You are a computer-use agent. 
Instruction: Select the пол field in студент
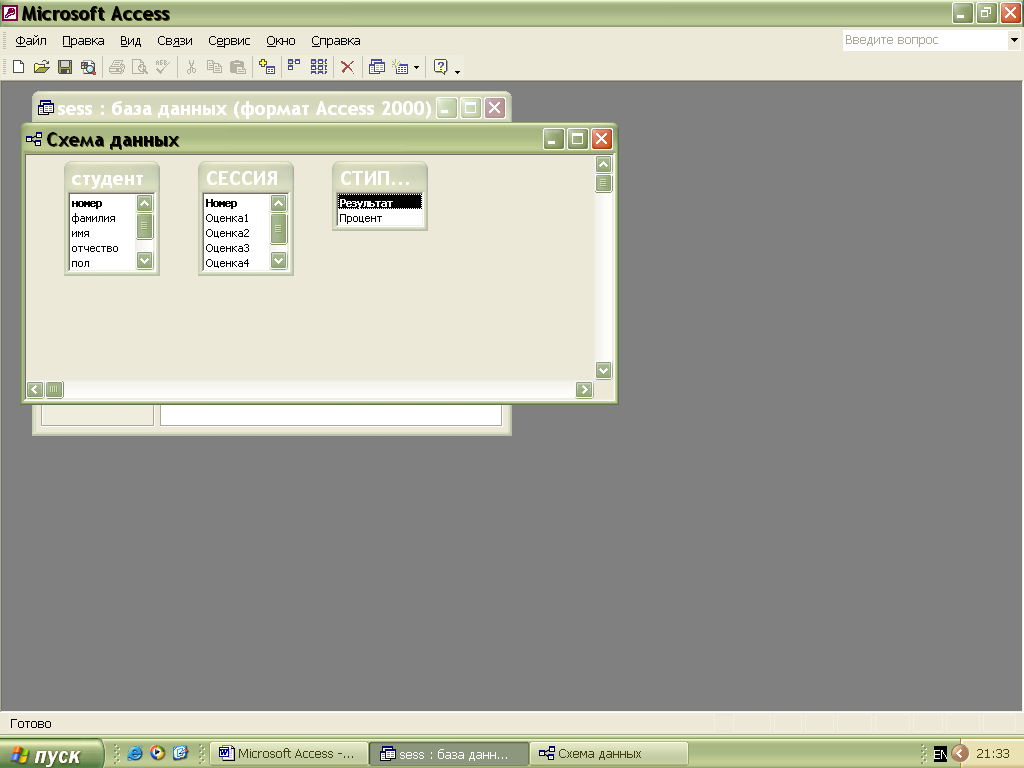103,263
